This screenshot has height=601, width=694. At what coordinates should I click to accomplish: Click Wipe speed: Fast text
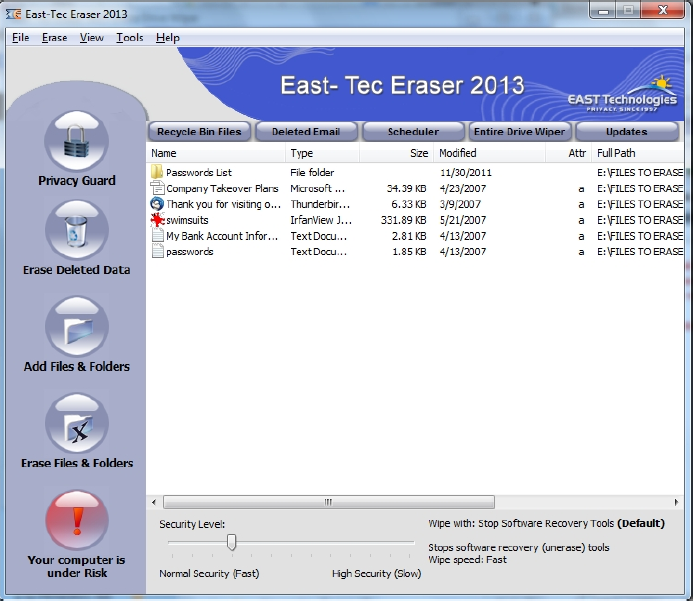[x=467, y=559]
